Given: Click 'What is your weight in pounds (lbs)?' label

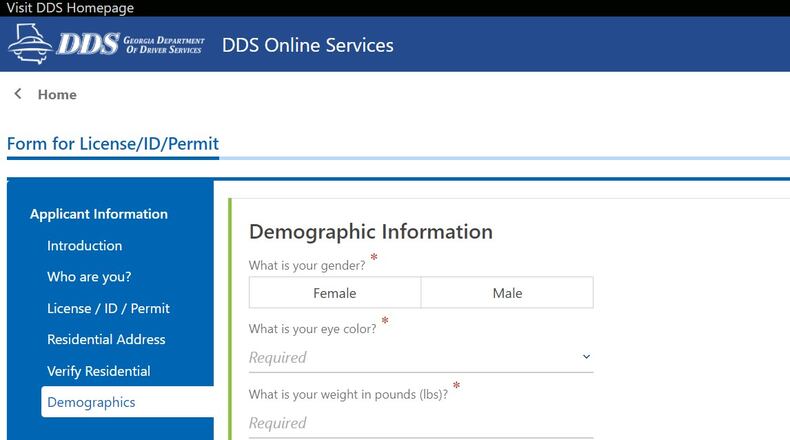Looking at the screenshot, I should coord(348,394).
